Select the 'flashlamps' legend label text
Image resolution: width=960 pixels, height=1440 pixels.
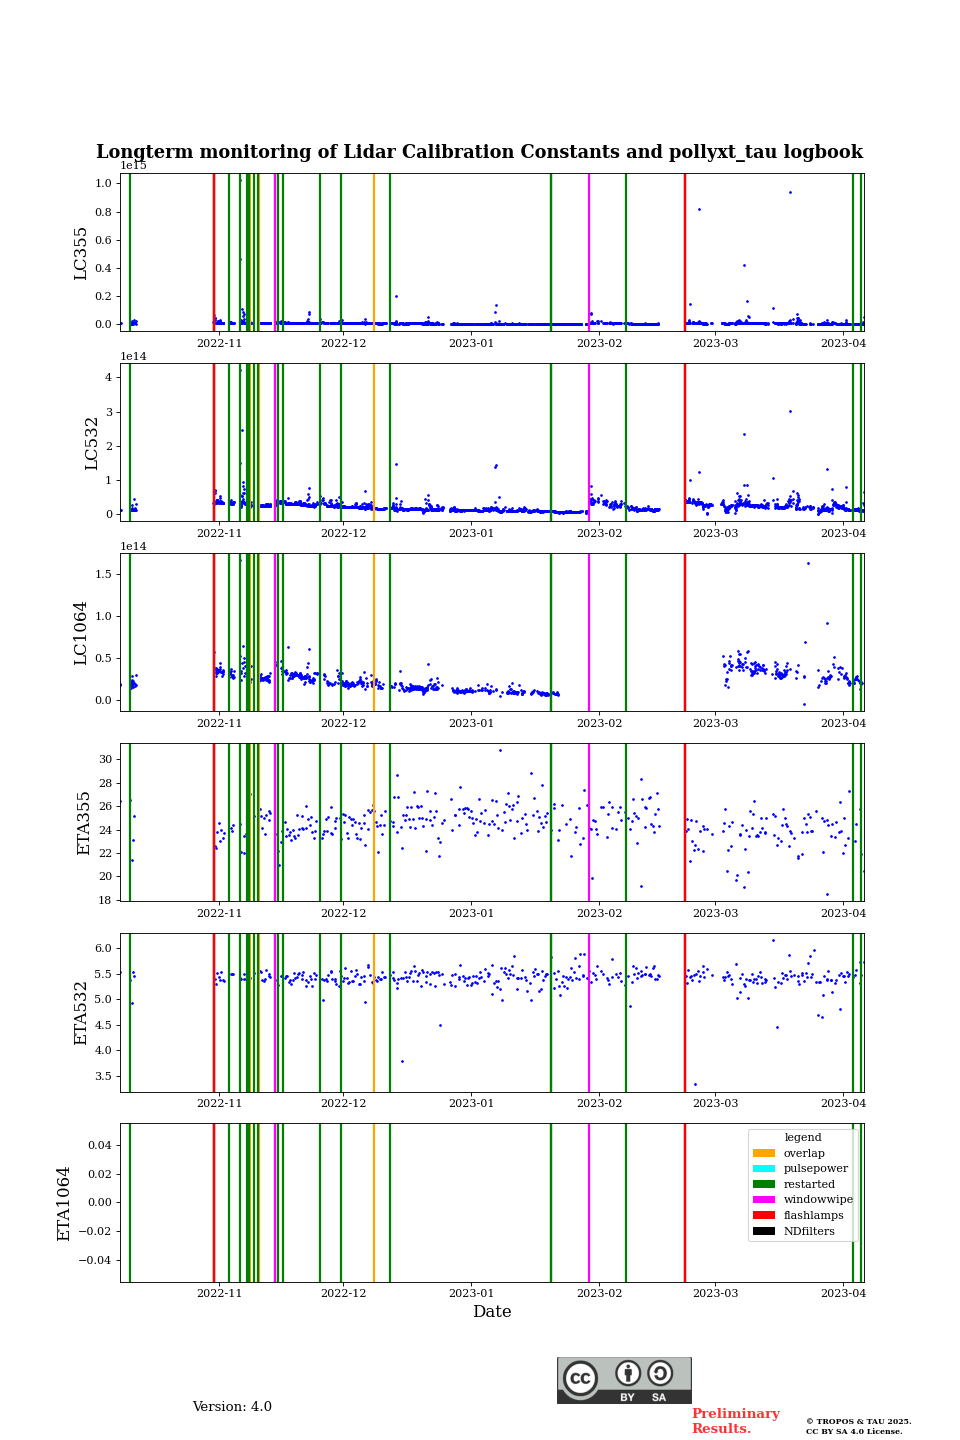[814, 1215]
